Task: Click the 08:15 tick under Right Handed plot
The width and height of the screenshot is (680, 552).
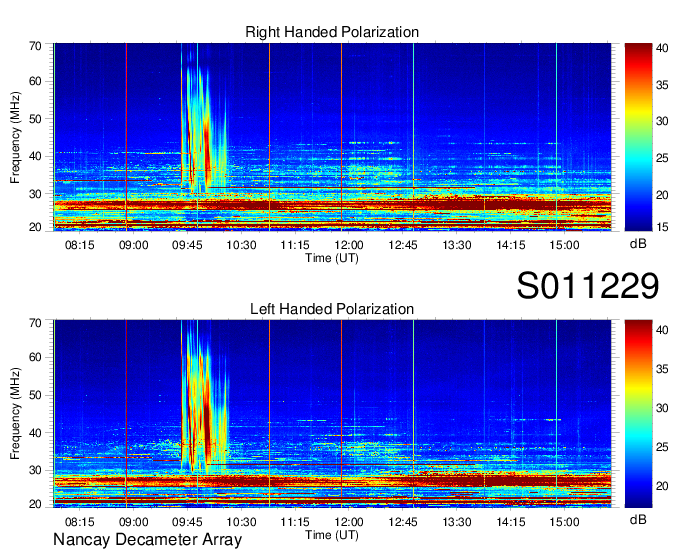Action: [80, 245]
